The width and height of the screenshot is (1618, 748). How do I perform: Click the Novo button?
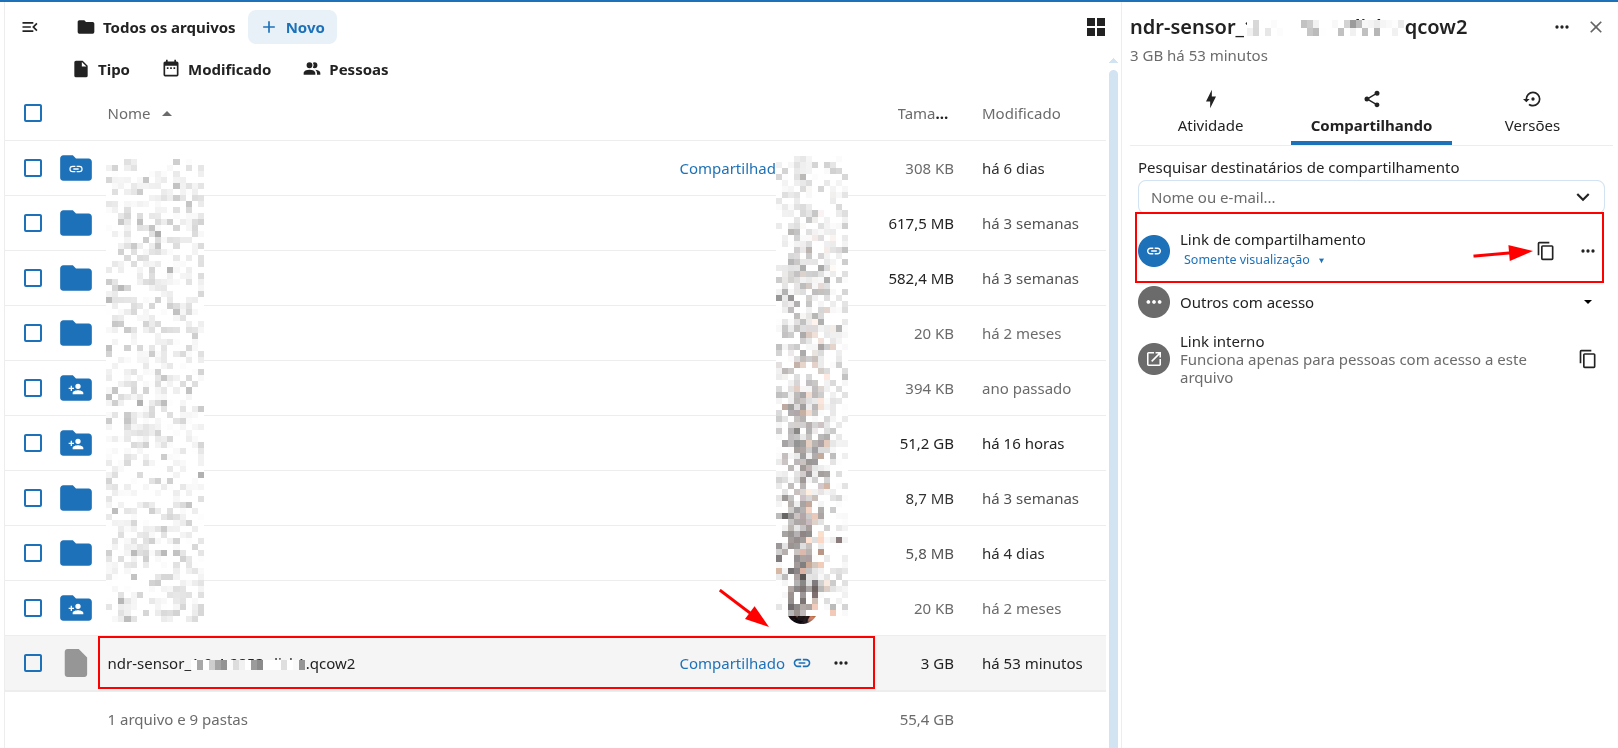click(293, 28)
